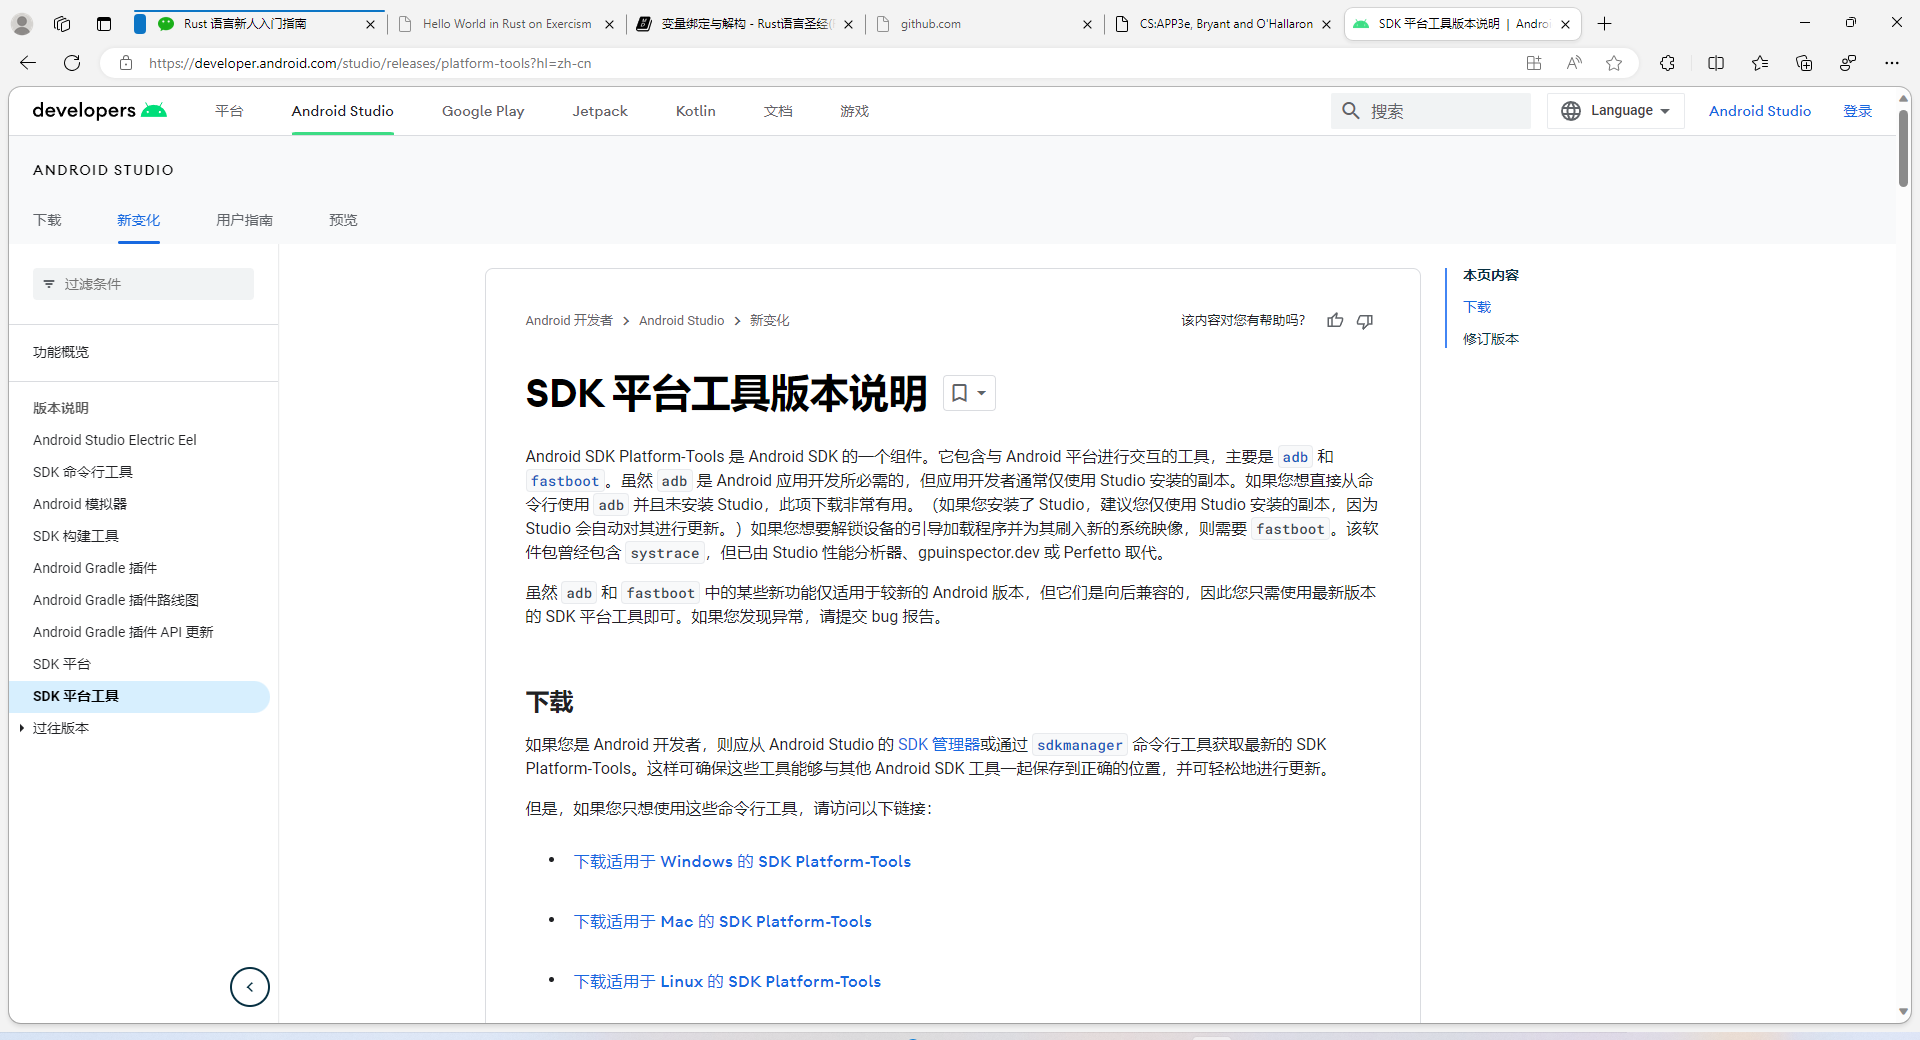Download SDK Platform-Tools for Windows

742,861
